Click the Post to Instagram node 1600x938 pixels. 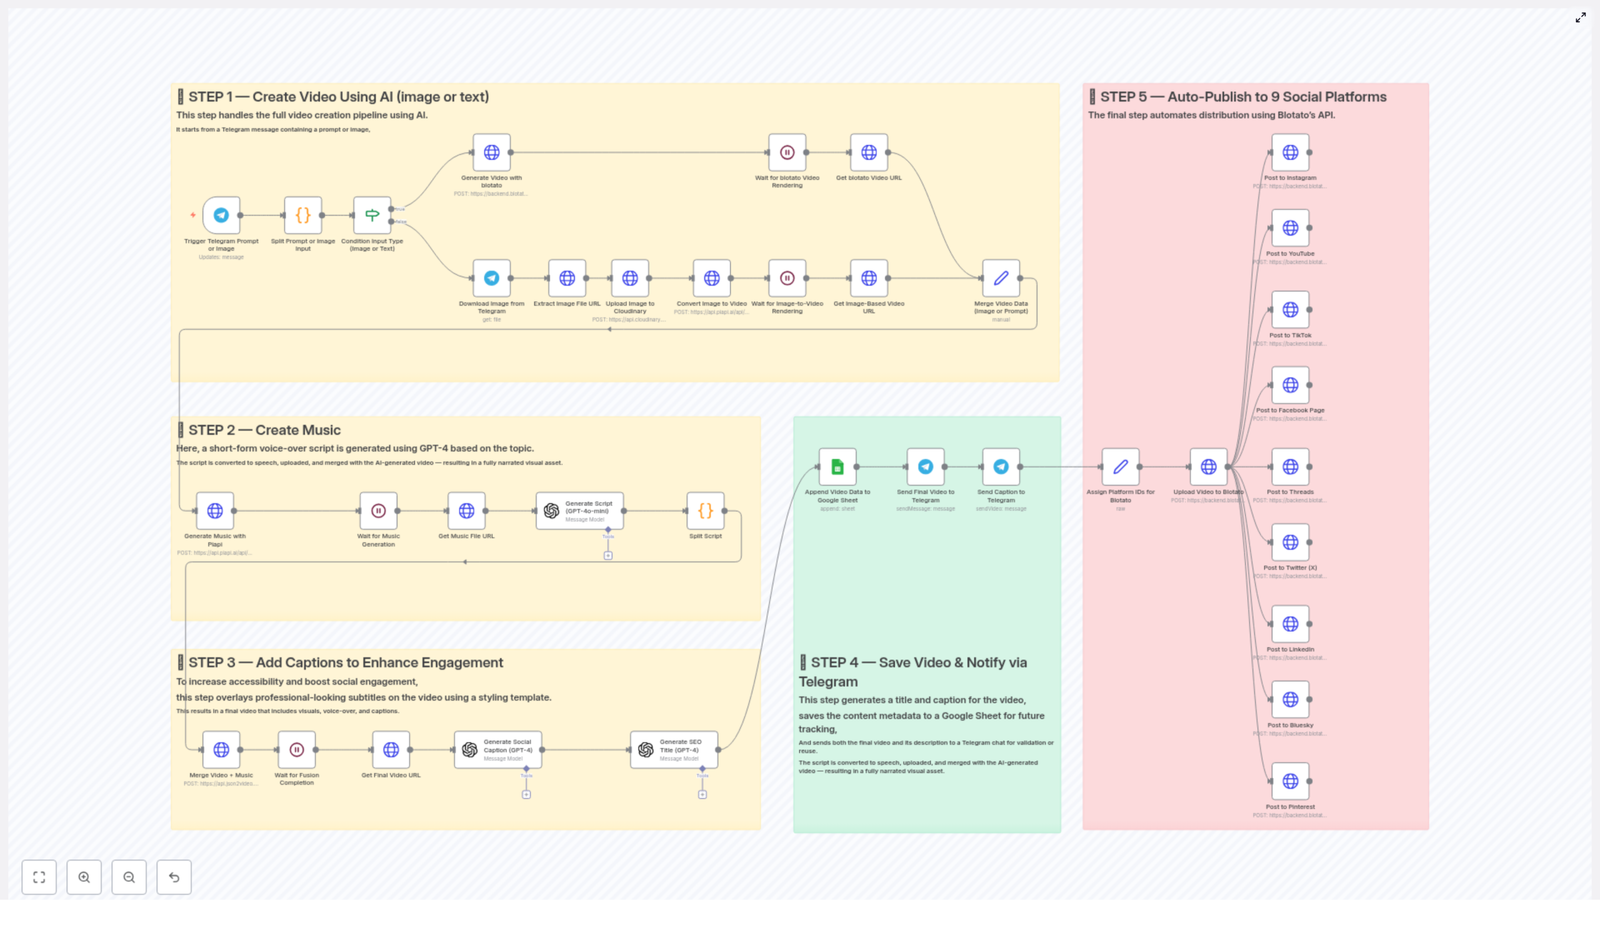(x=1290, y=153)
